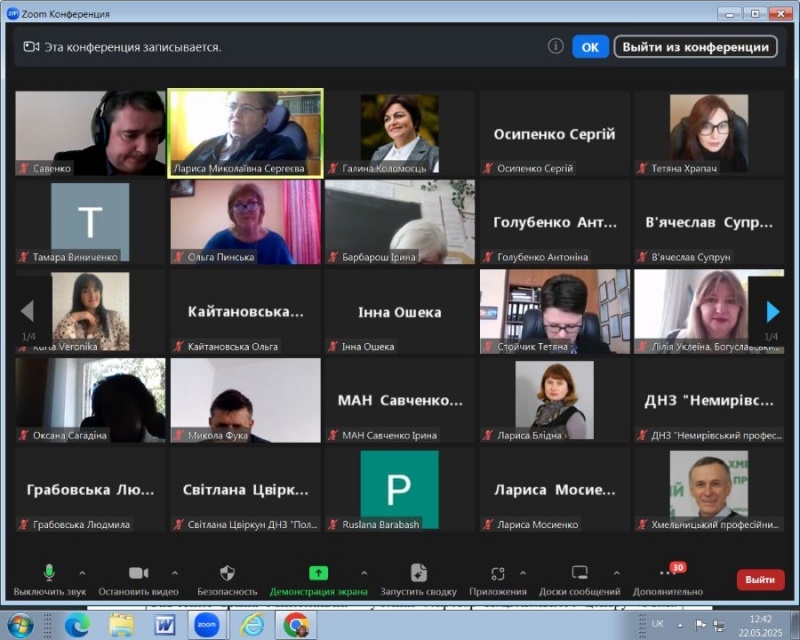Expand audio options arrow next to microphone

(x=82, y=573)
